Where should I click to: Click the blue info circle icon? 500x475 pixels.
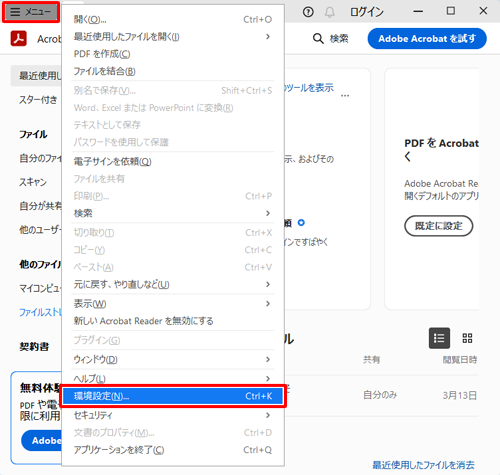pyautogui.click(x=301, y=222)
